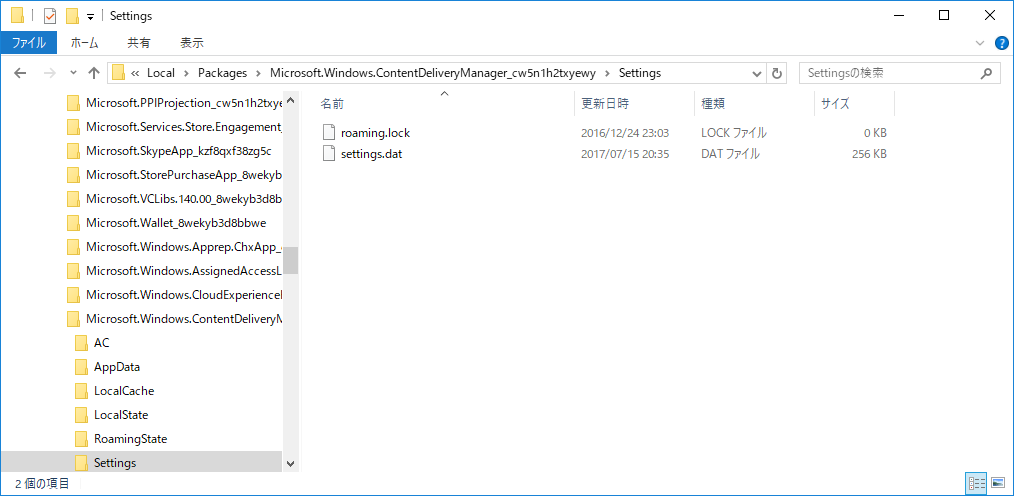Image resolution: width=1014 pixels, height=496 pixels.
Task: Switch to details view button
Action: point(976,484)
